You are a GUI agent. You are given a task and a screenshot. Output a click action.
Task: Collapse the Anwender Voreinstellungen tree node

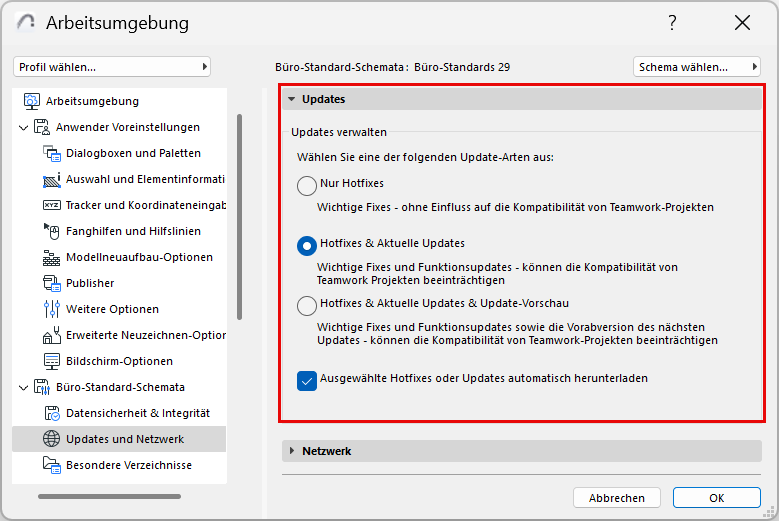(x=24, y=127)
